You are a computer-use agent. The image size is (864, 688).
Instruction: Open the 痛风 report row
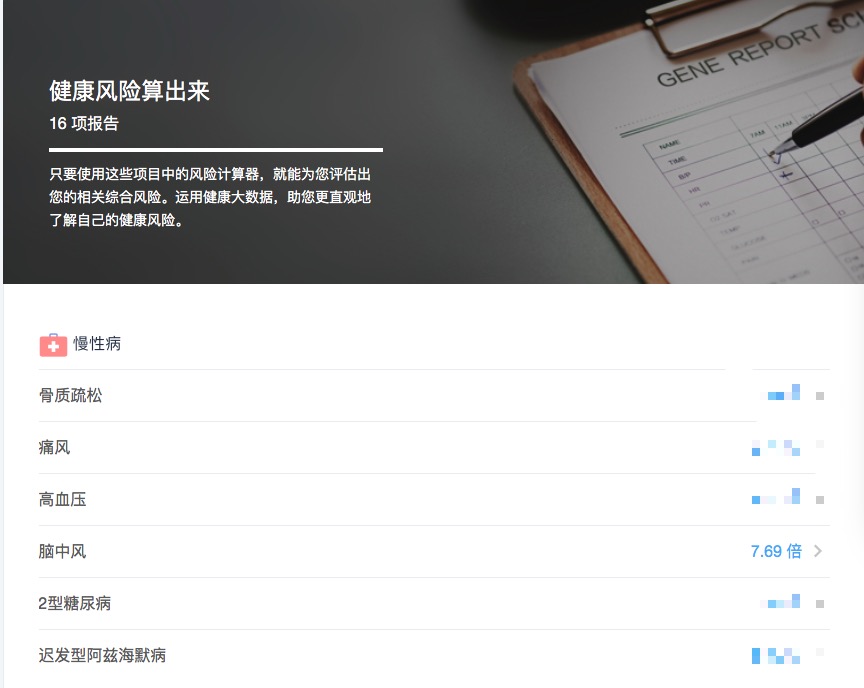pyautogui.click(x=434, y=447)
